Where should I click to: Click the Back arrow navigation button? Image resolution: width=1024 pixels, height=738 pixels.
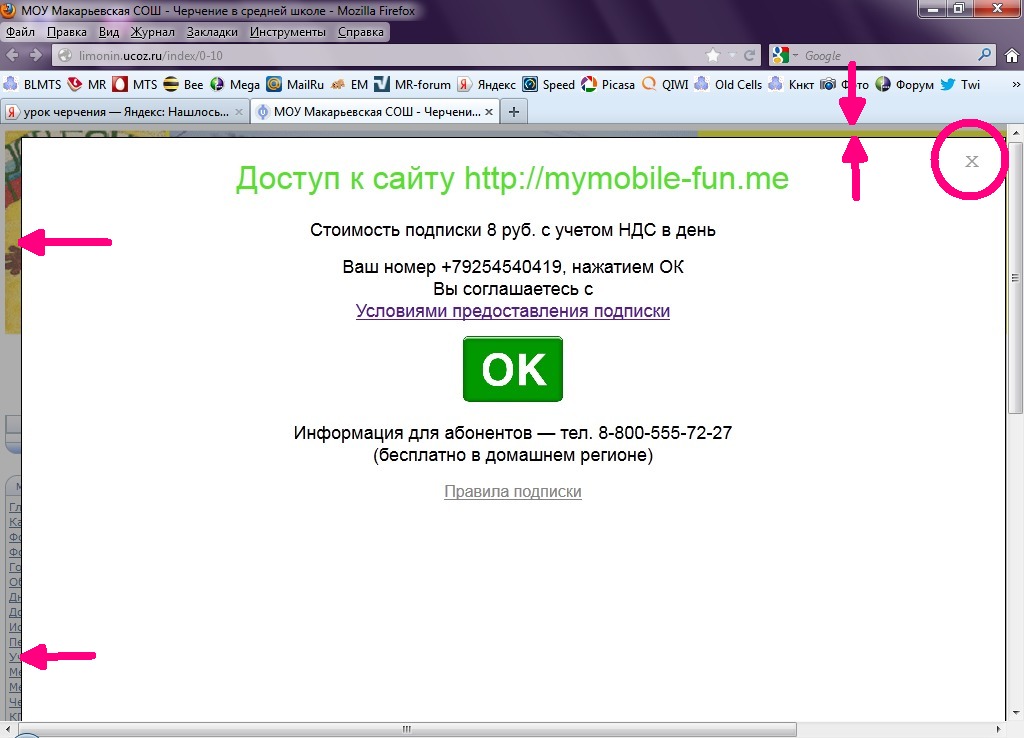coord(14,55)
